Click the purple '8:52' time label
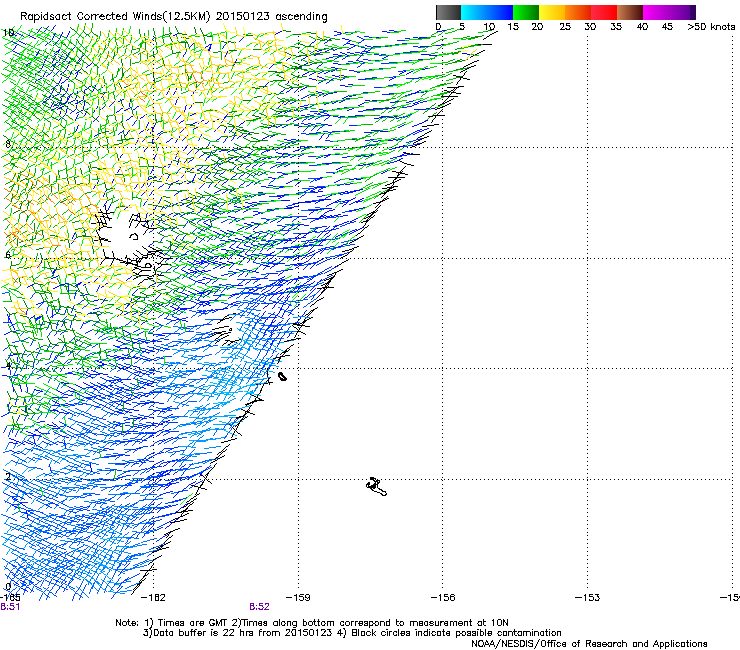This screenshot has width=740, height=650. [260, 607]
